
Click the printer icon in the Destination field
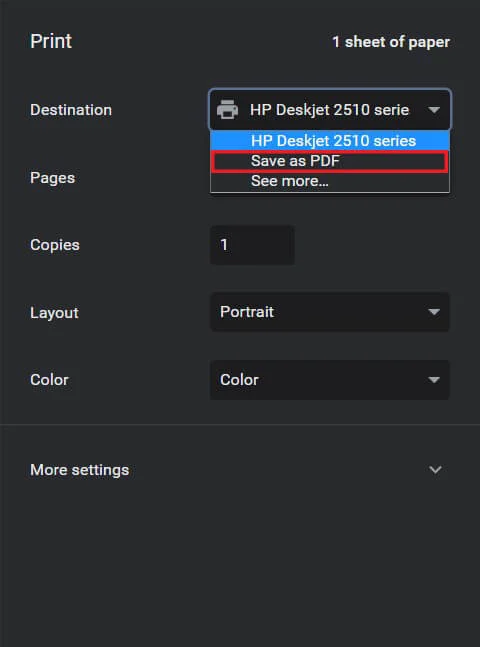coord(227,110)
